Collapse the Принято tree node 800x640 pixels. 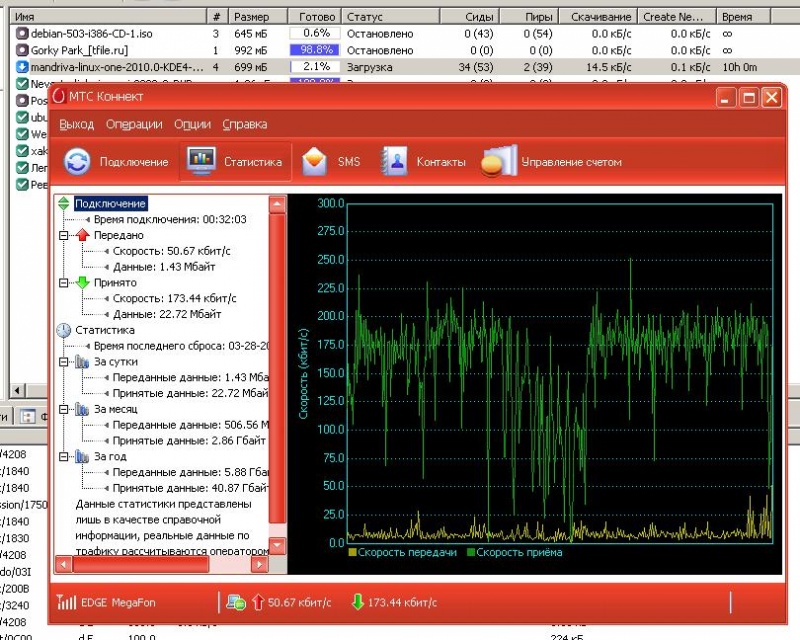[x=64, y=283]
